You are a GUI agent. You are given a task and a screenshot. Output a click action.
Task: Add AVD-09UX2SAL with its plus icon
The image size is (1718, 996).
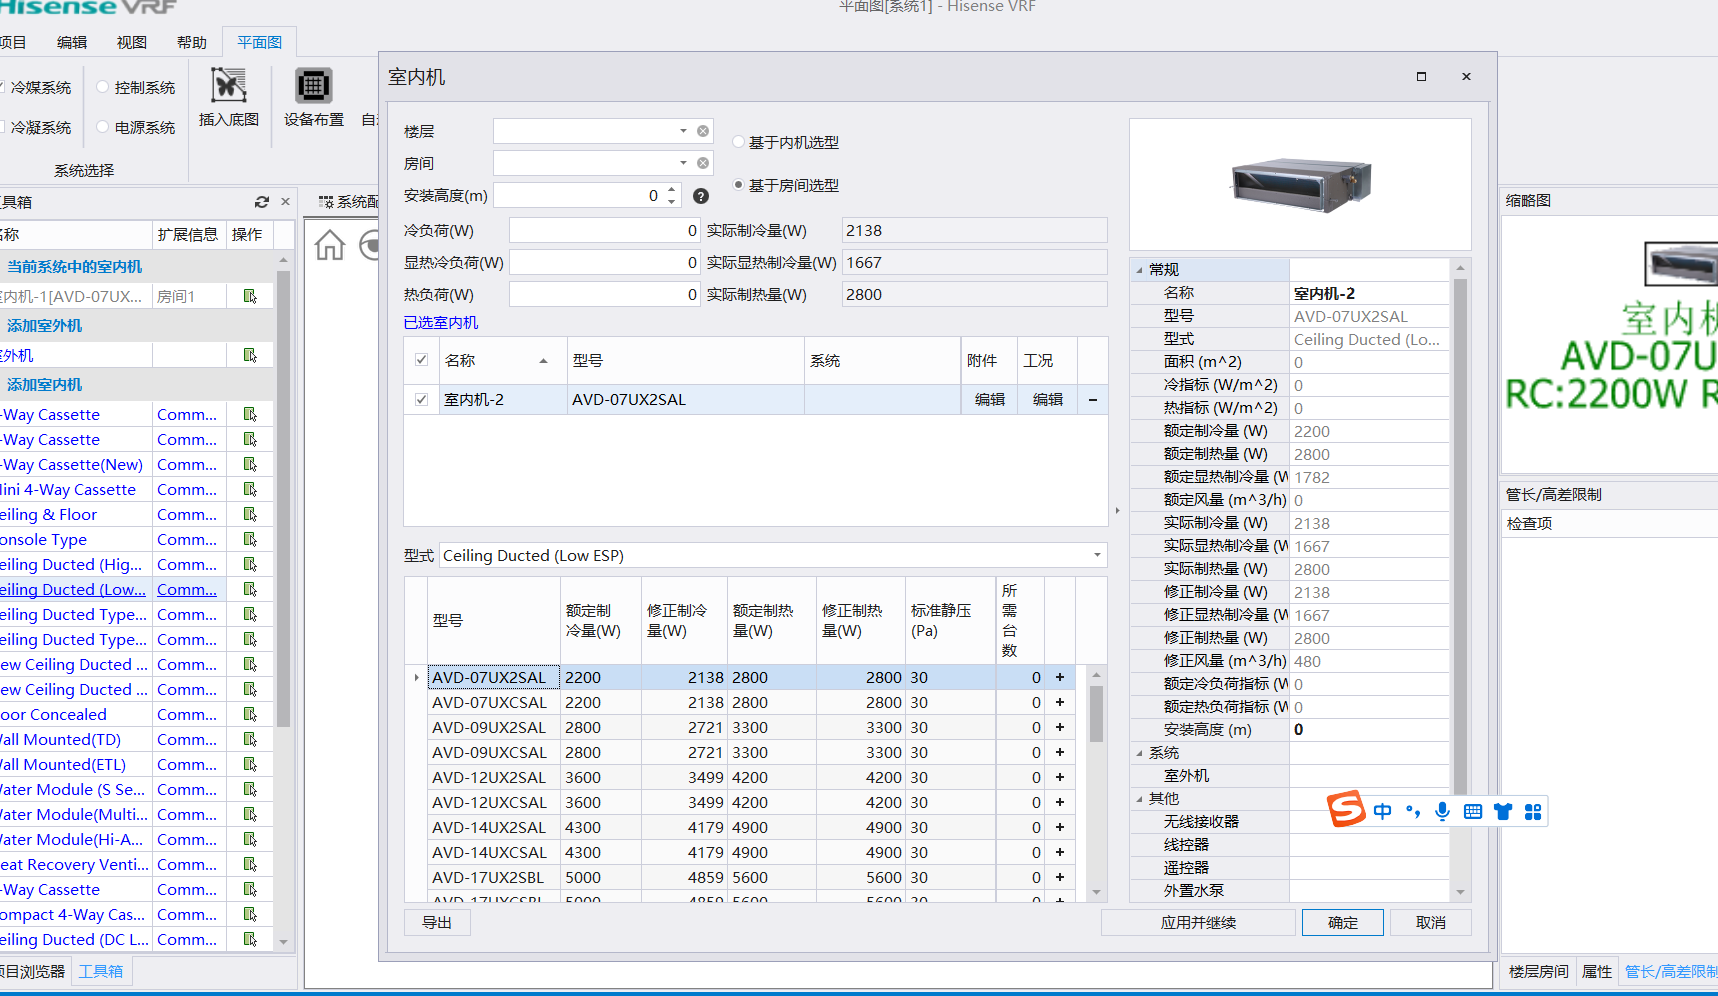[1060, 727]
